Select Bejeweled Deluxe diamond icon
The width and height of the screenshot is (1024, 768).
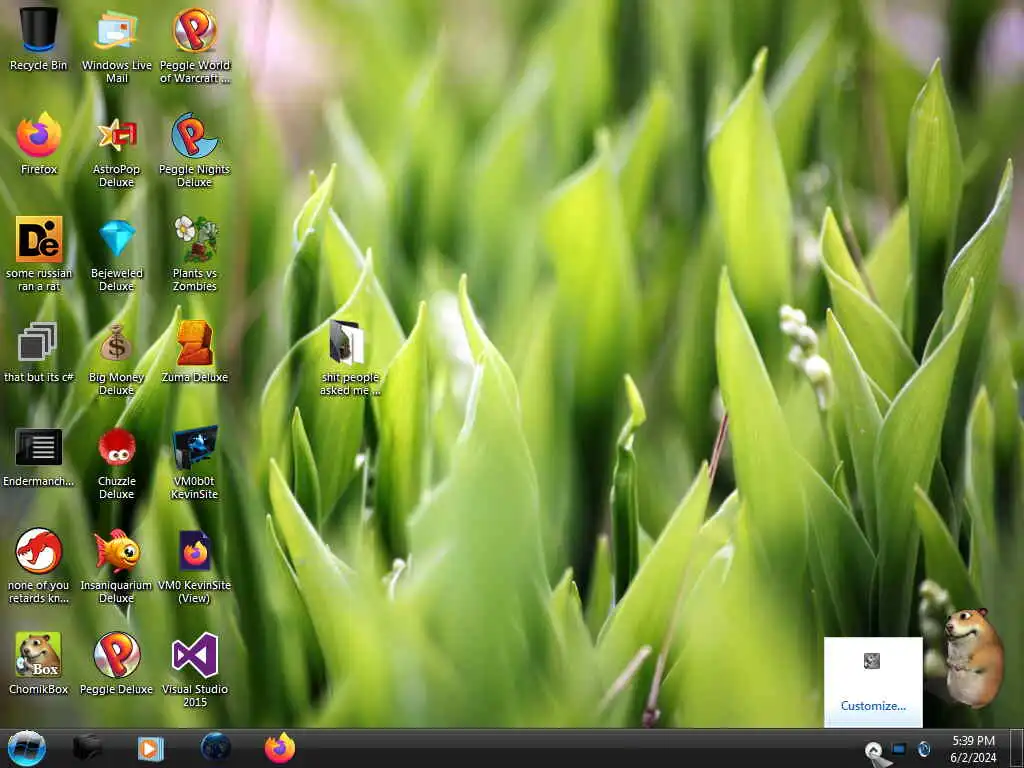[x=116, y=253]
